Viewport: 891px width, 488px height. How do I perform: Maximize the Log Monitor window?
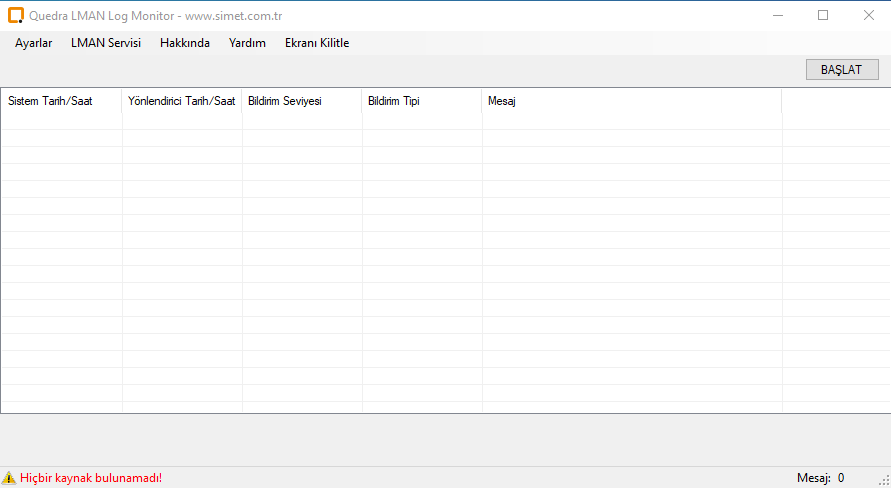click(x=823, y=15)
